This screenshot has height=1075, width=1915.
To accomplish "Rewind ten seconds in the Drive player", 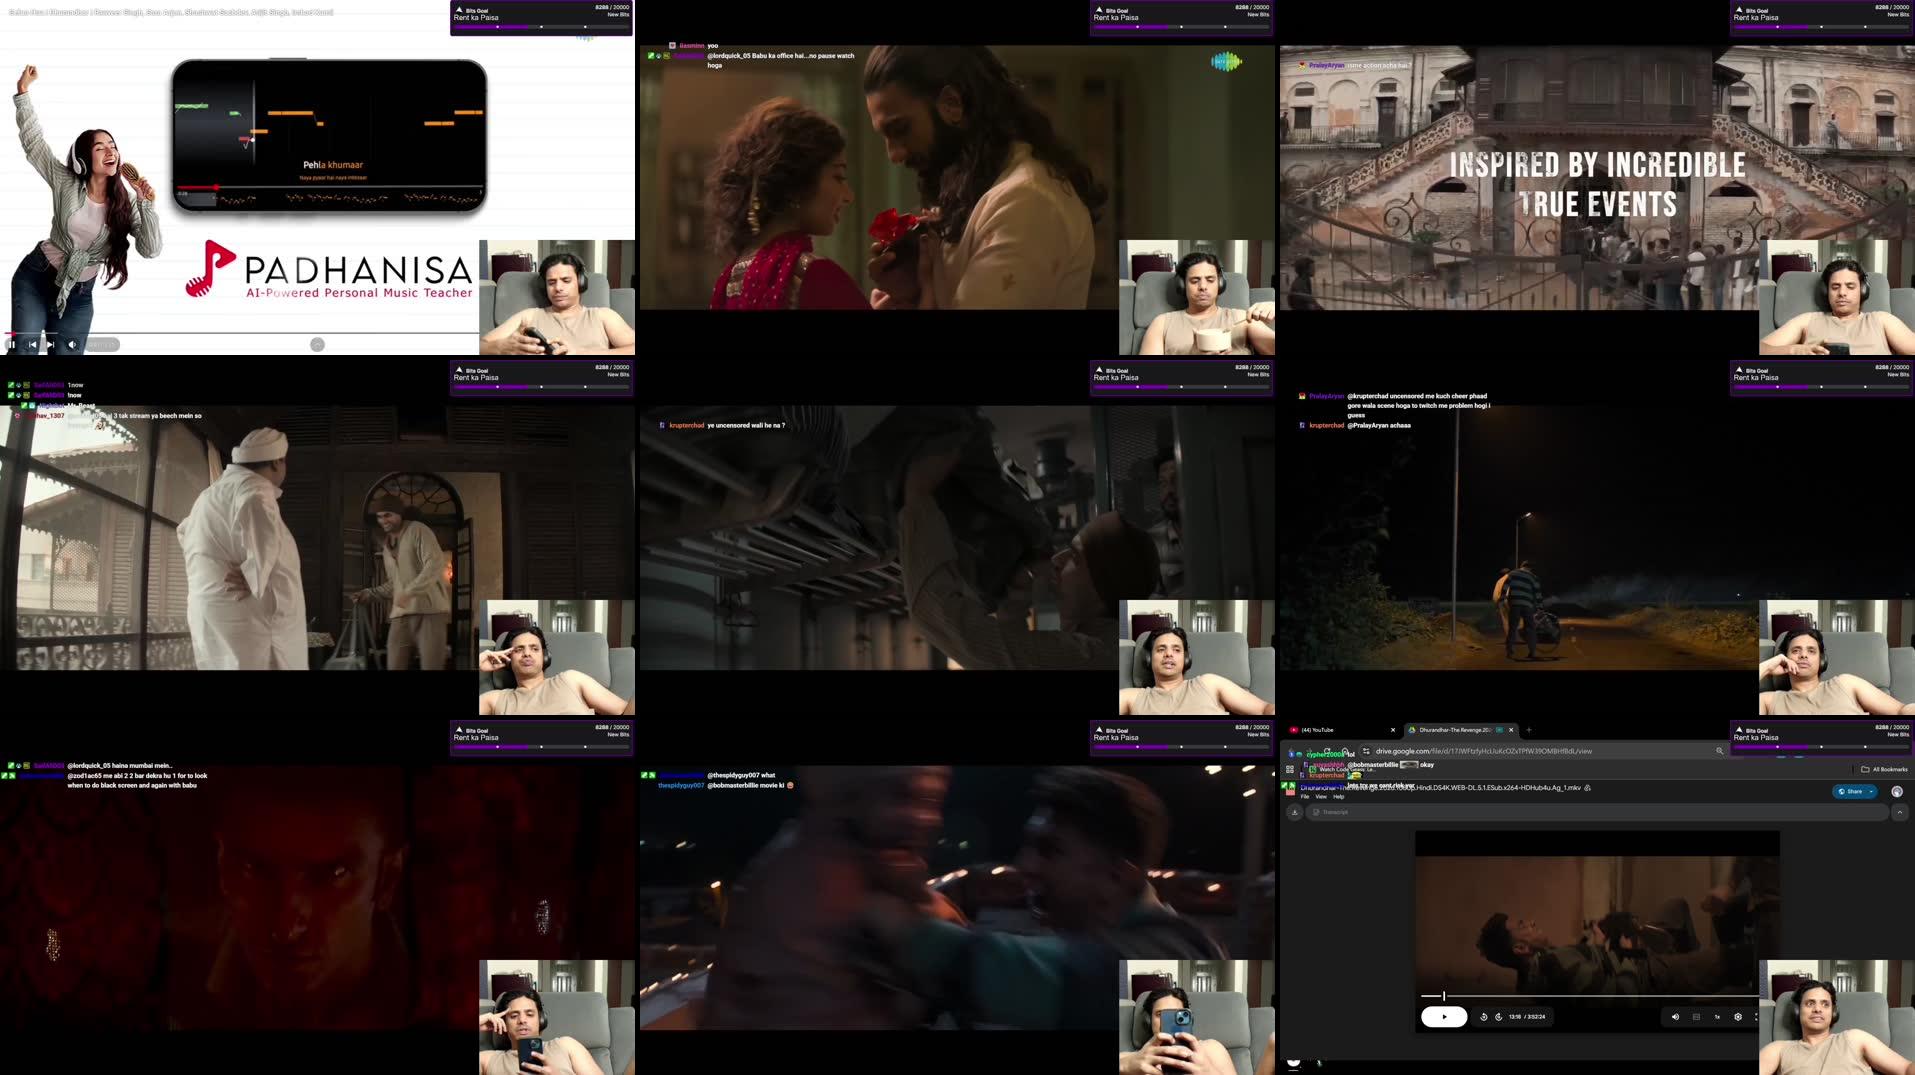I will [x=1484, y=1017].
